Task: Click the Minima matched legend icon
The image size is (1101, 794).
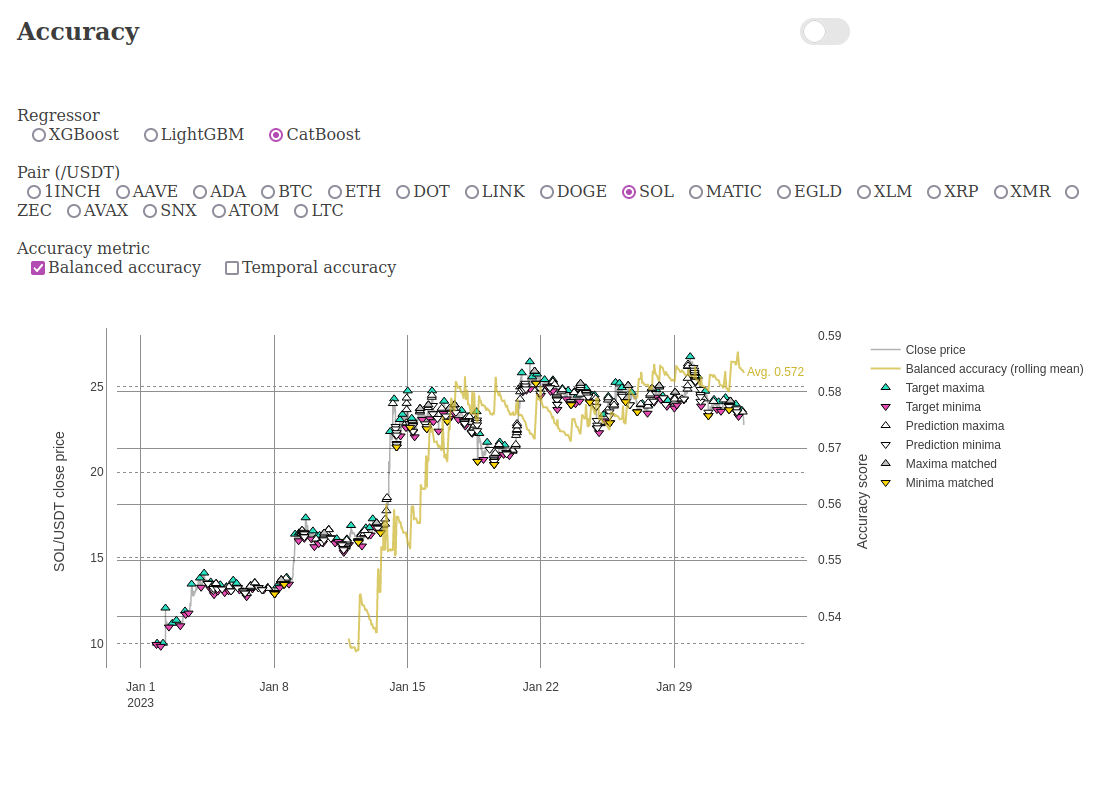Action: click(885, 483)
